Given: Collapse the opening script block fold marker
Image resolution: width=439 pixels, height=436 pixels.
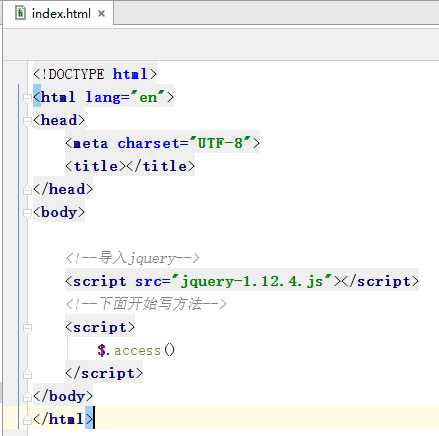Looking at the screenshot, I should pyautogui.click(x=27, y=328).
